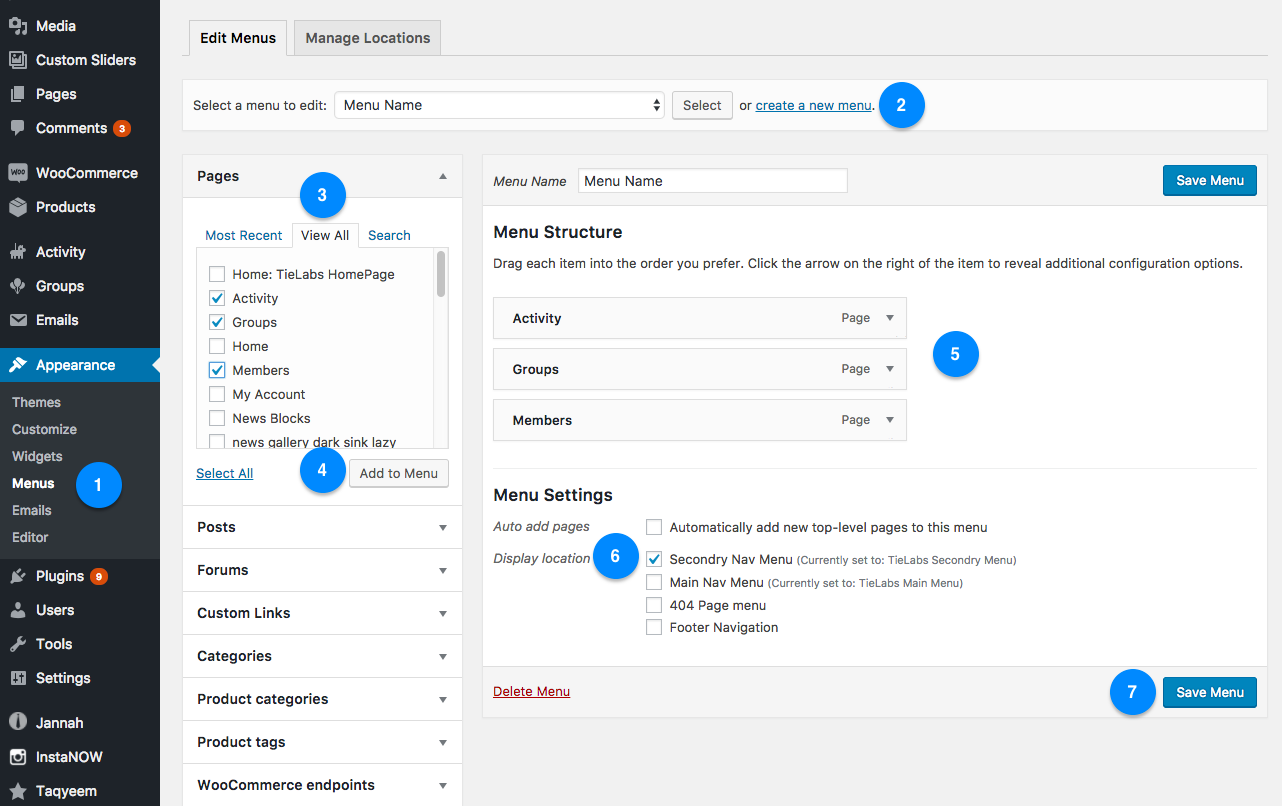Open Customize submenu item
This screenshot has width=1282, height=806.
point(44,429)
